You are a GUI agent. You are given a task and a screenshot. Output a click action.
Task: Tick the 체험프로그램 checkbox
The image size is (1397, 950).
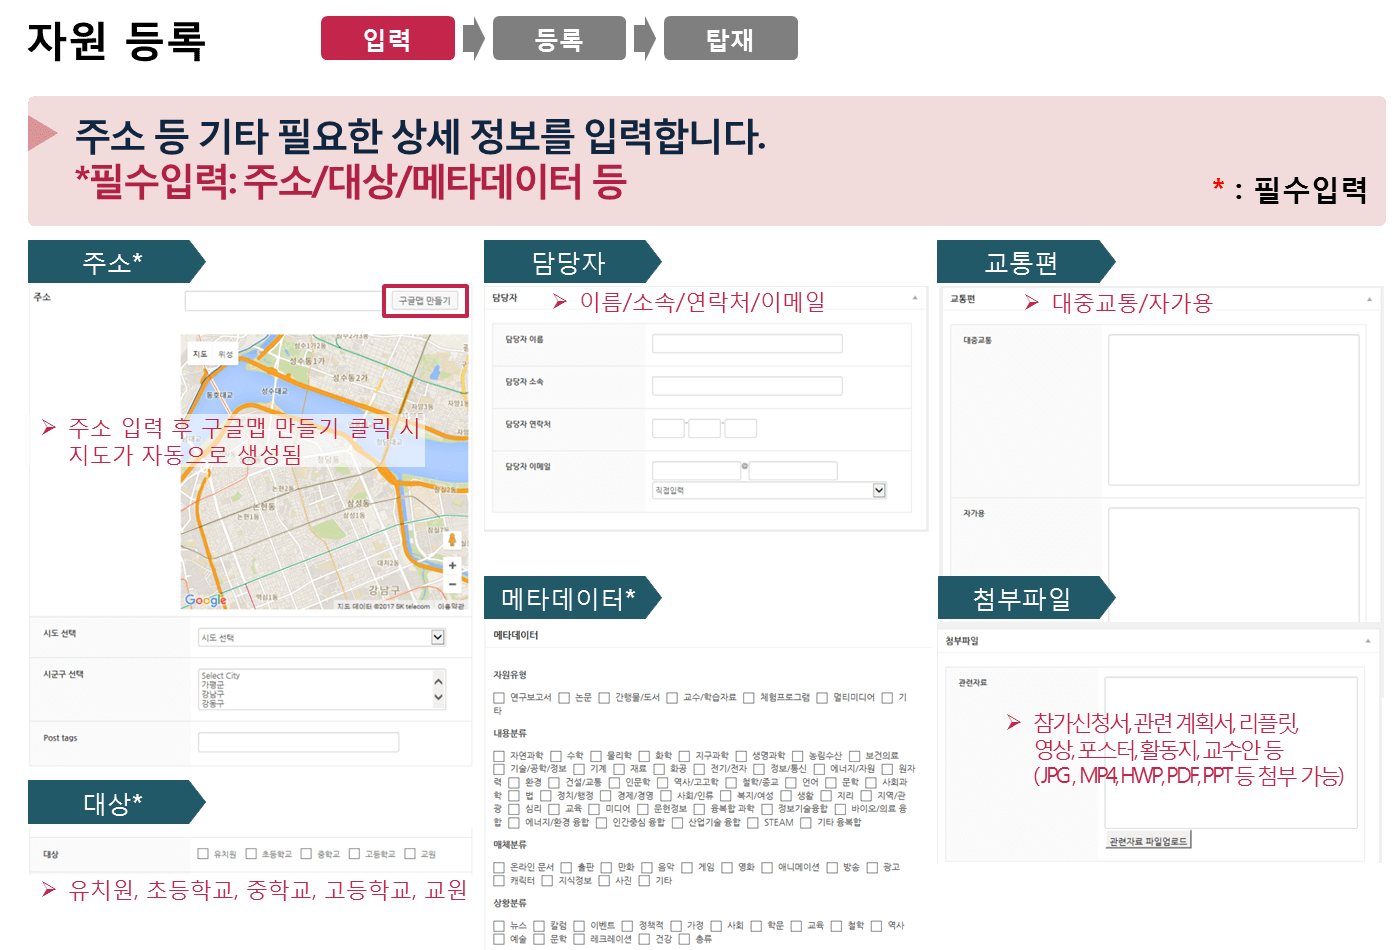click(748, 698)
